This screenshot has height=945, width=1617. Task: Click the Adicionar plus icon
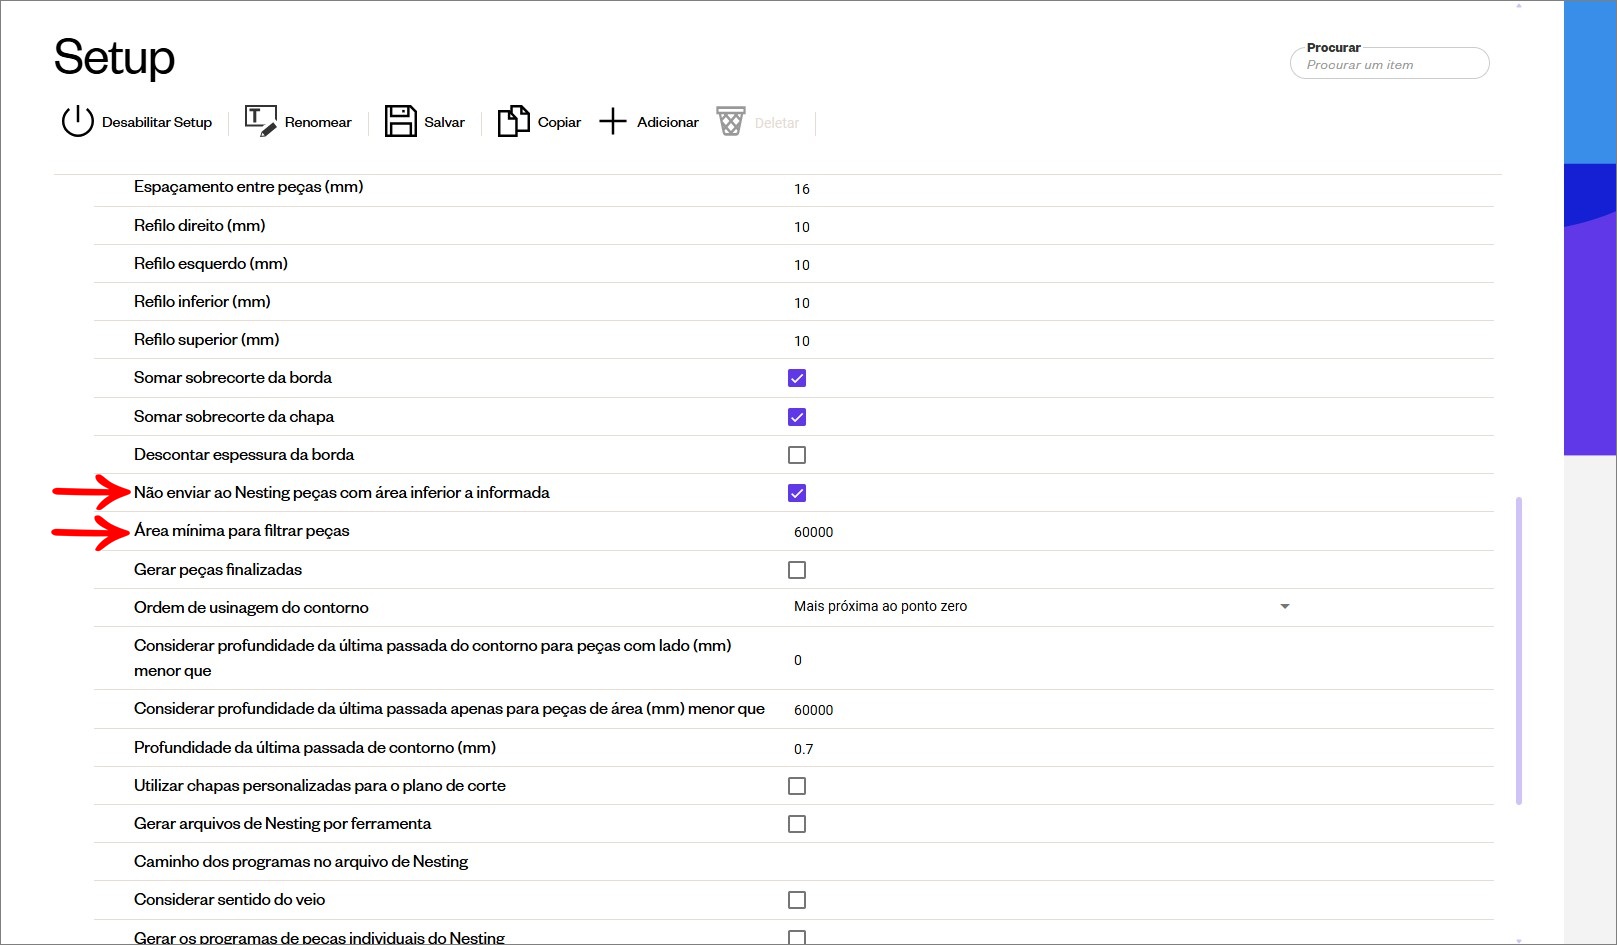point(612,121)
